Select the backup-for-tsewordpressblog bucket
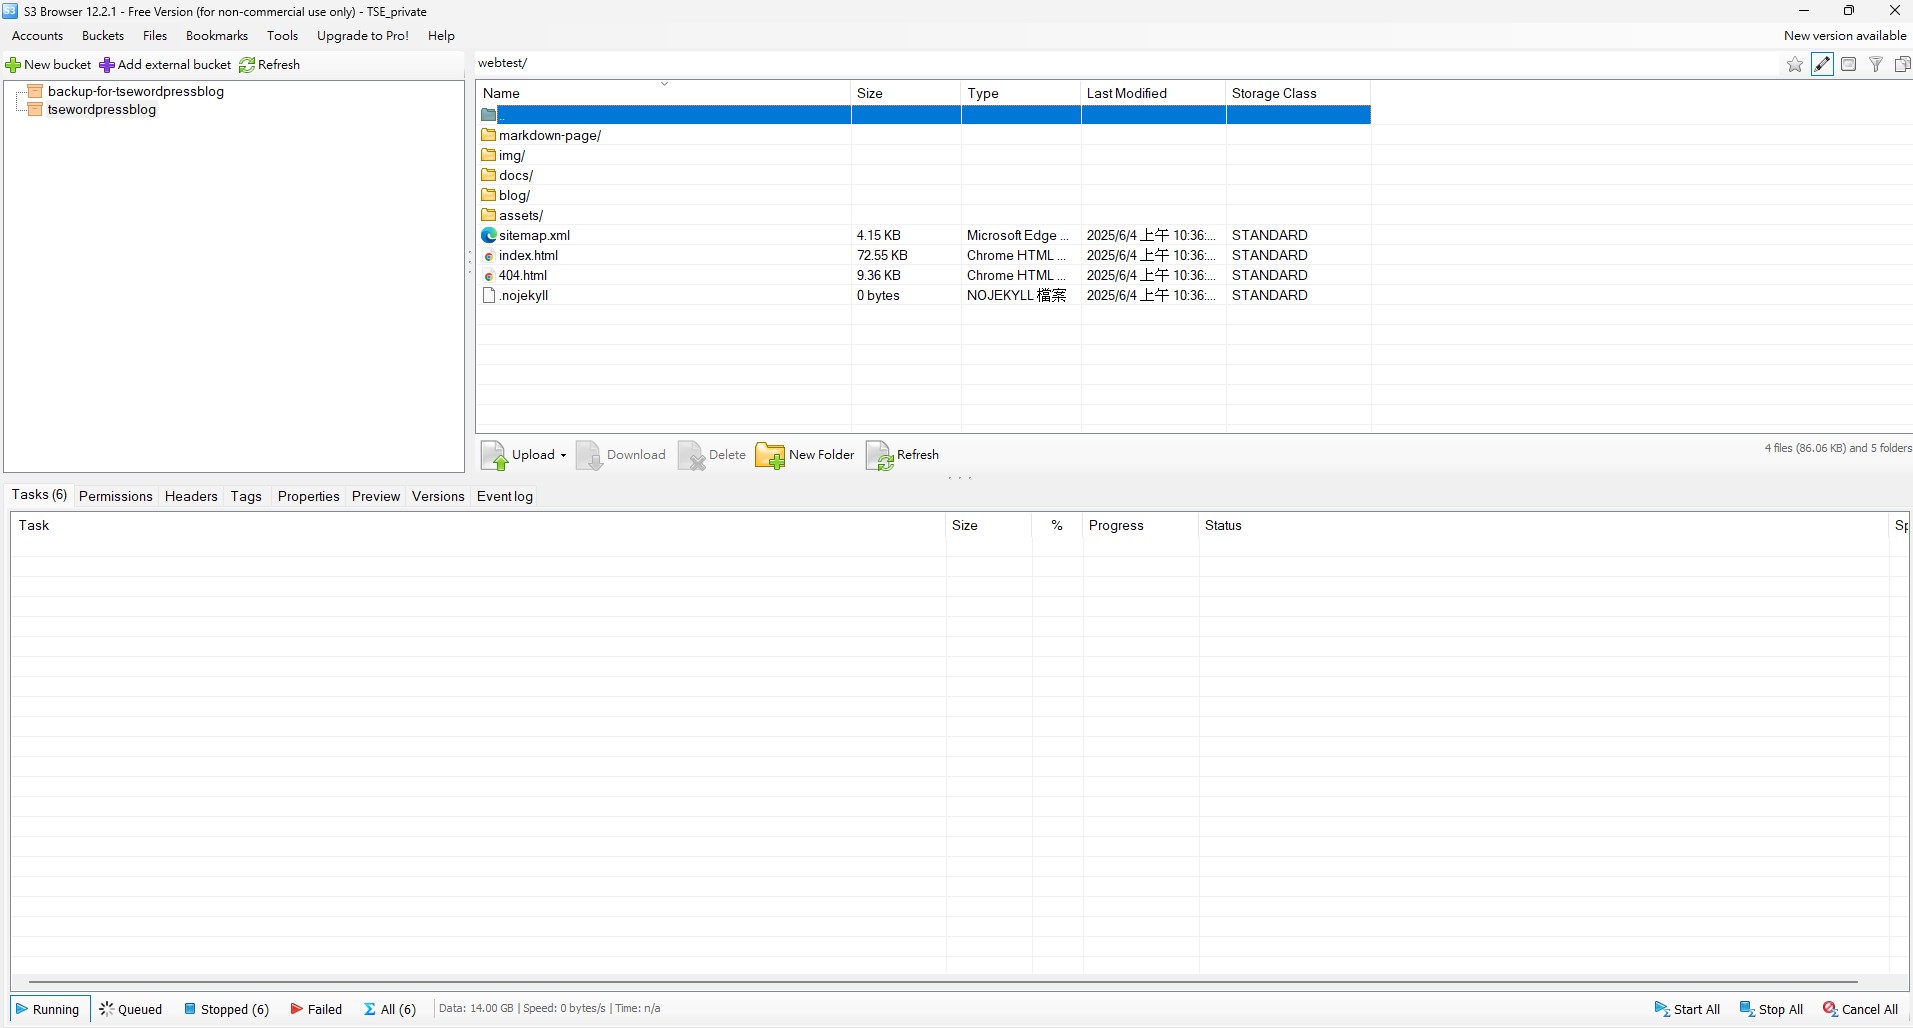The width and height of the screenshot is (1913, 1028). [136, 91]
